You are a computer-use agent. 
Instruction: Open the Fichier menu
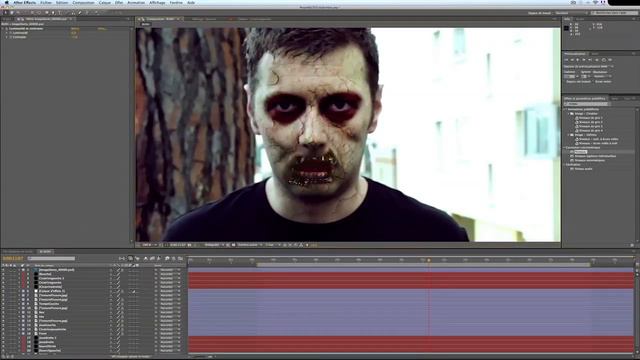tap(46, 2)
